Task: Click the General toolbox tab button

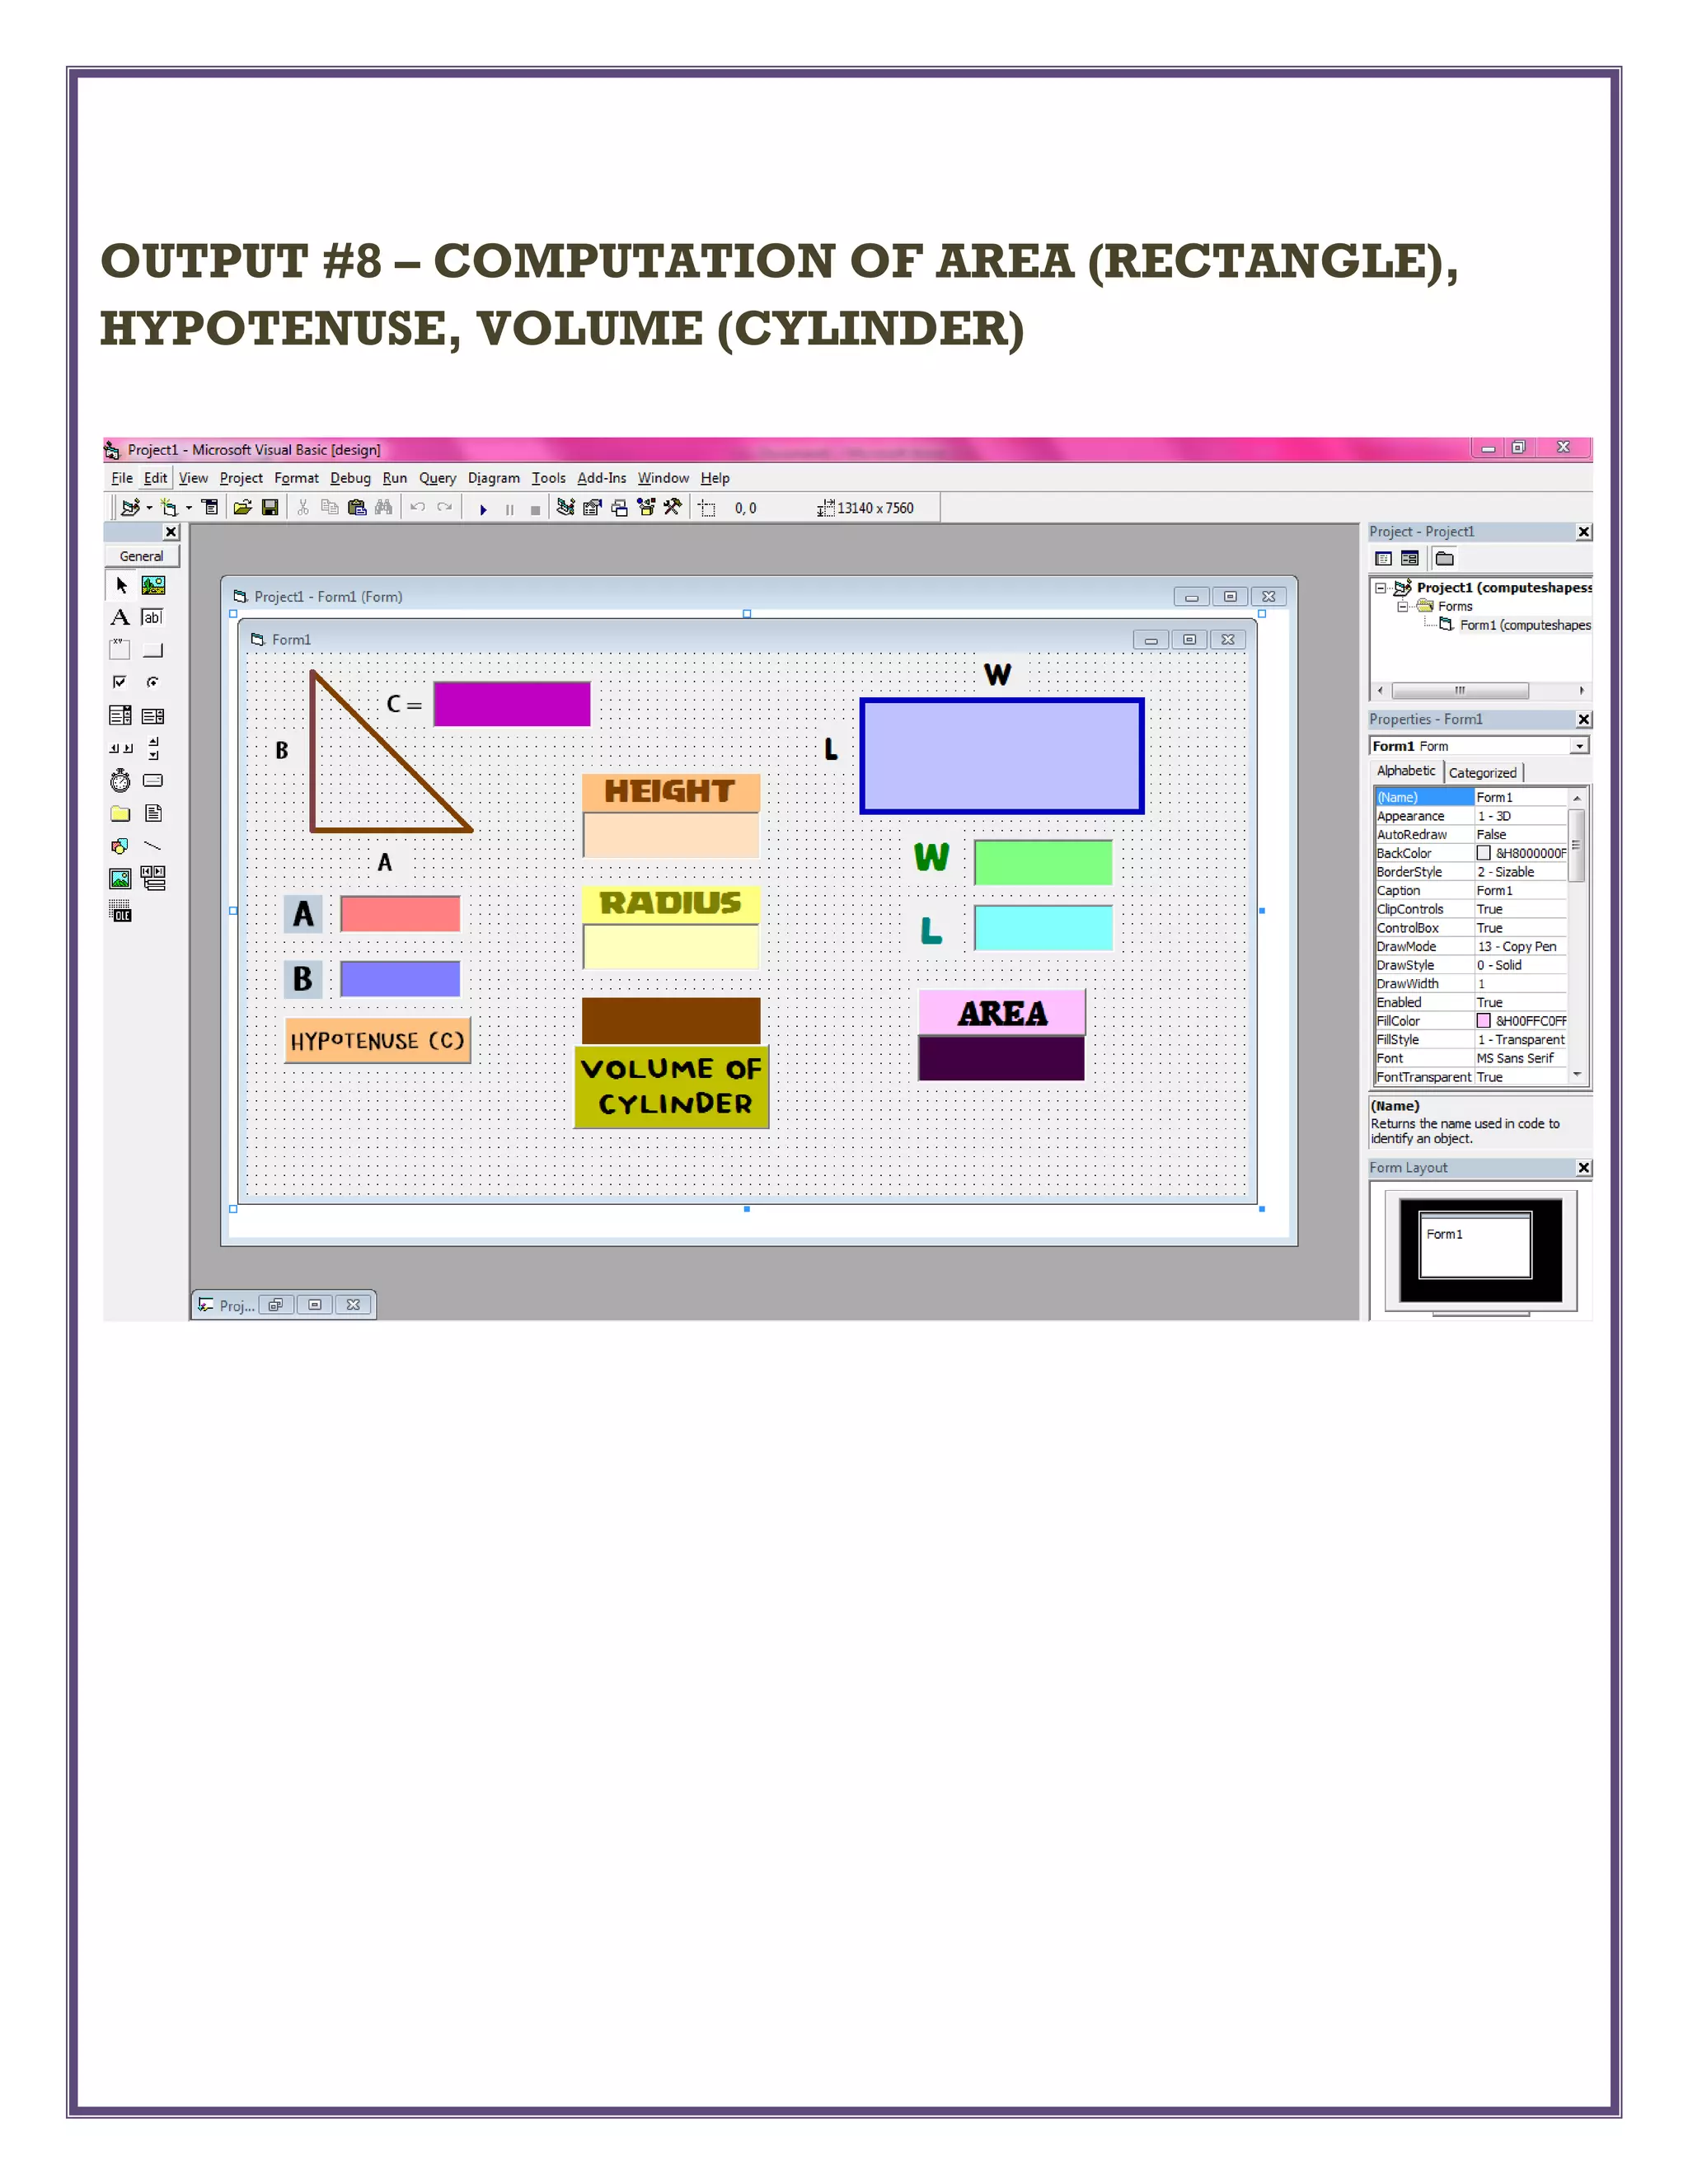Action: pos(141,556)
